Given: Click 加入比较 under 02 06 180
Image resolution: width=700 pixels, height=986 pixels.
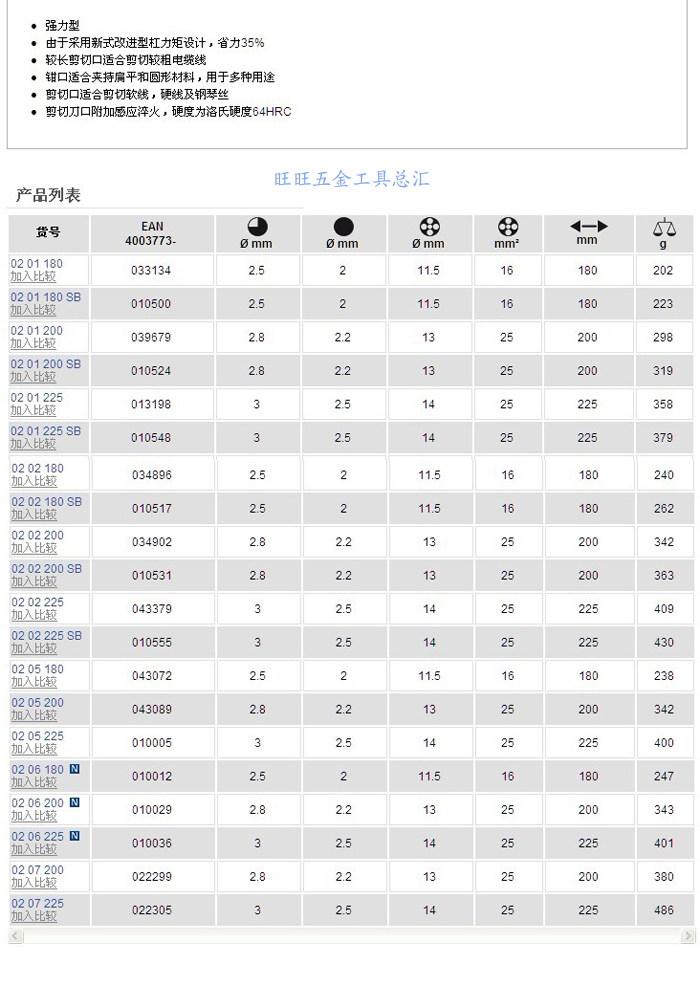Looking at the screenshot, I should (33, 782).
